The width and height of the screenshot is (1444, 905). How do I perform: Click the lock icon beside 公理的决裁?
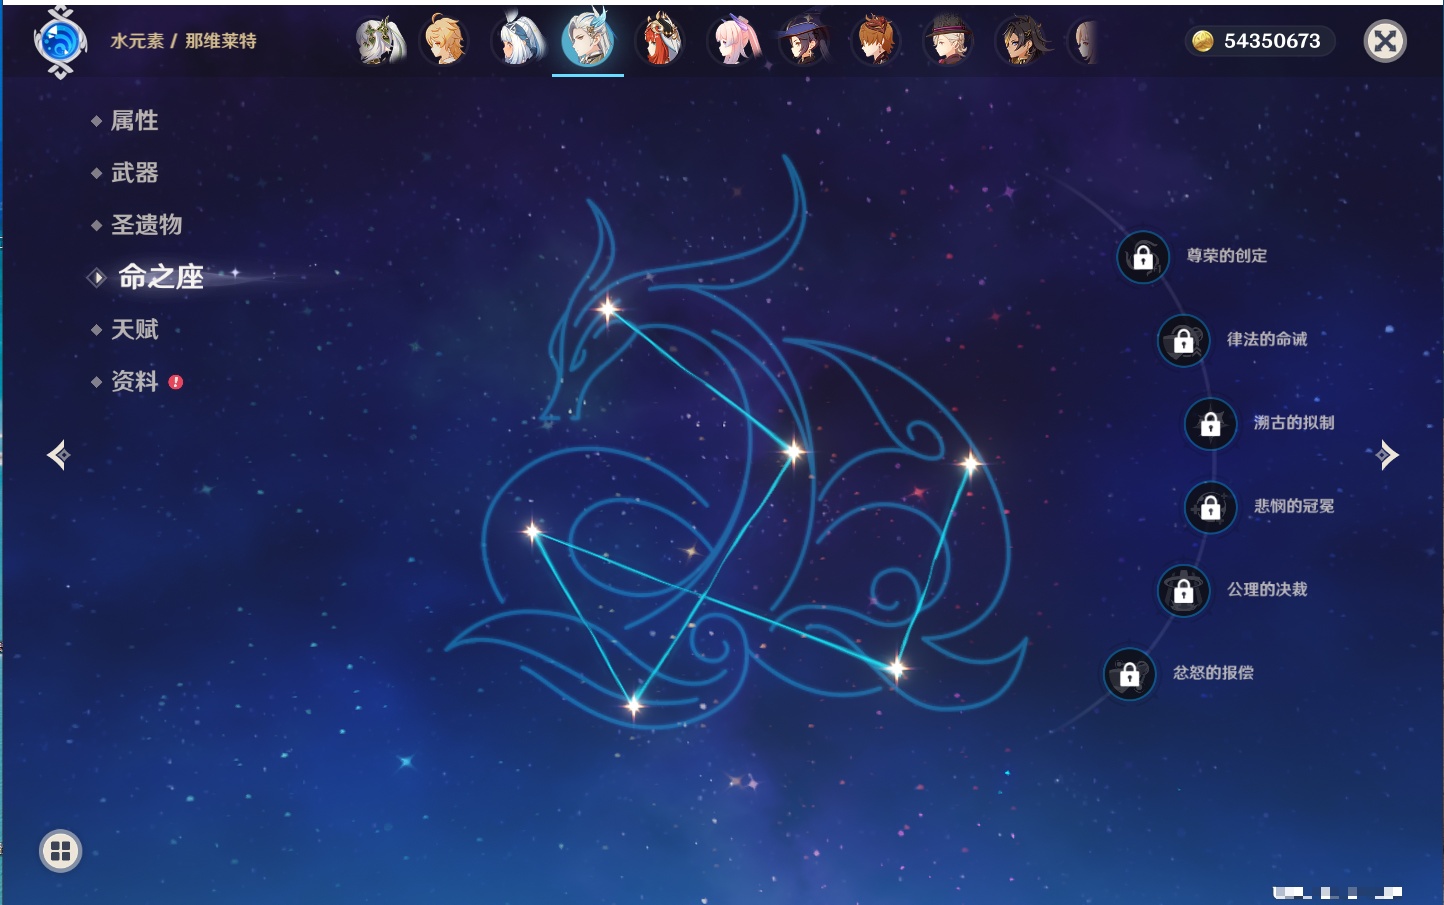[1183, 591]
